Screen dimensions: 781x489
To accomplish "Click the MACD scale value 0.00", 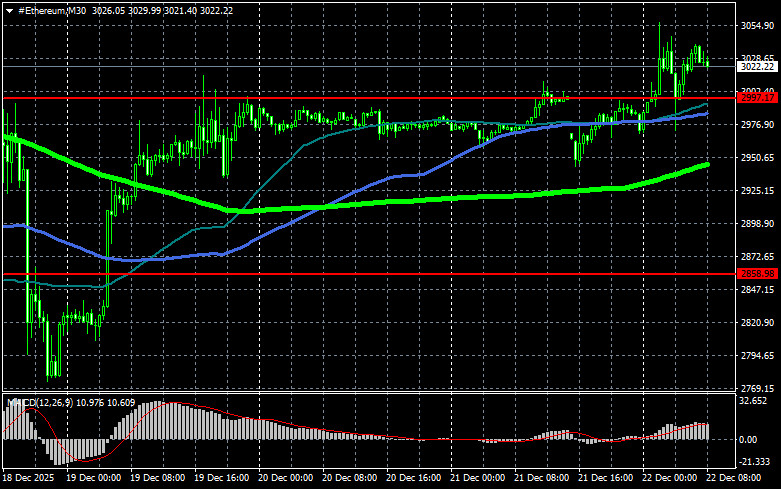I will [x=748, y=440].
